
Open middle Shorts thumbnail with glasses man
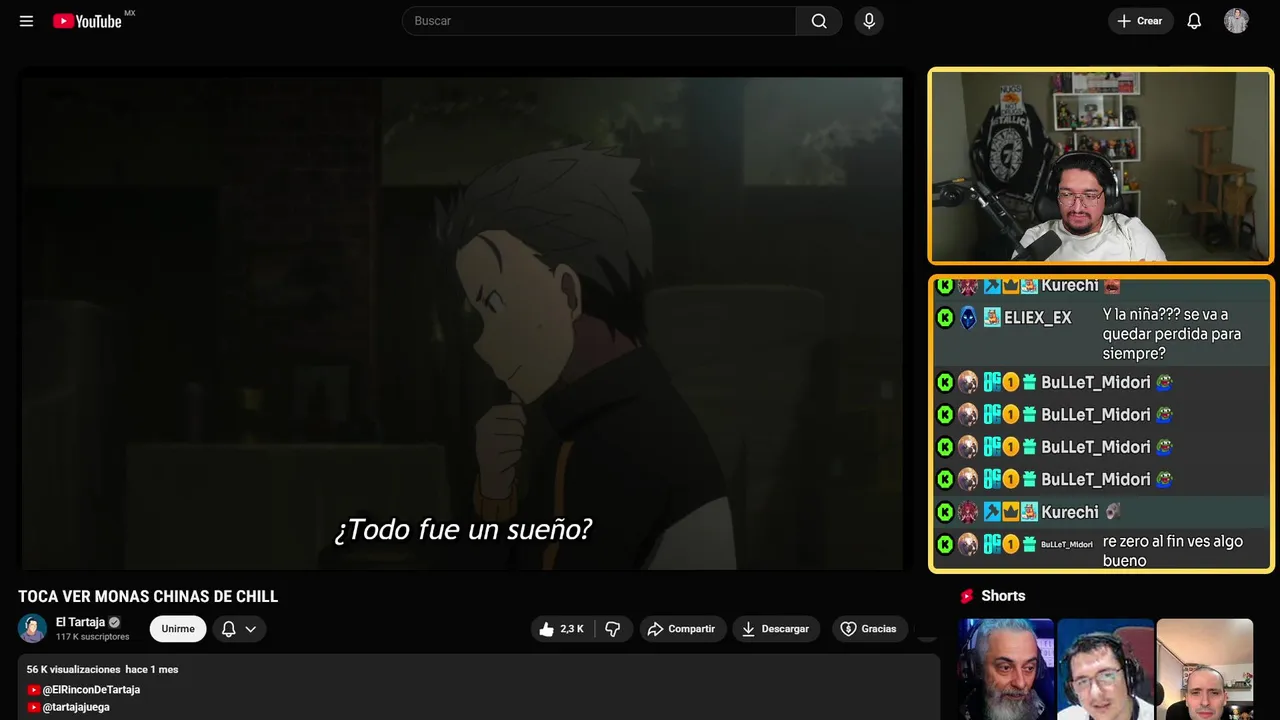[1105, 669]
